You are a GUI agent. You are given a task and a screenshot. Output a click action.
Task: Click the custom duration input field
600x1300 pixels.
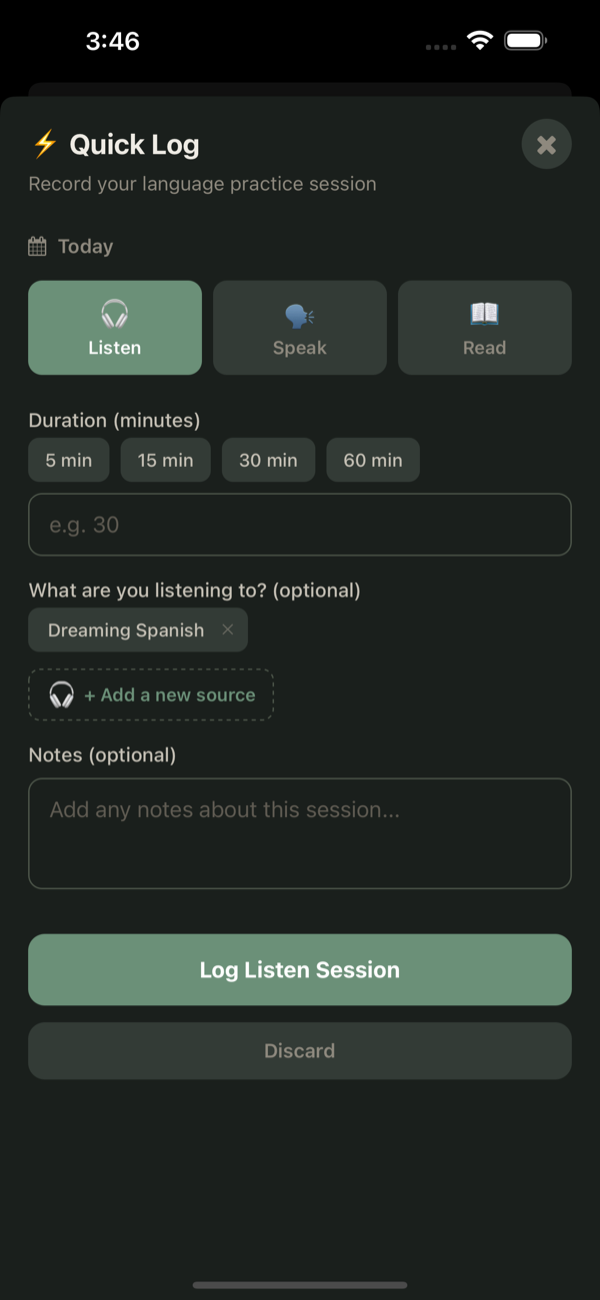tap(300, 524)
